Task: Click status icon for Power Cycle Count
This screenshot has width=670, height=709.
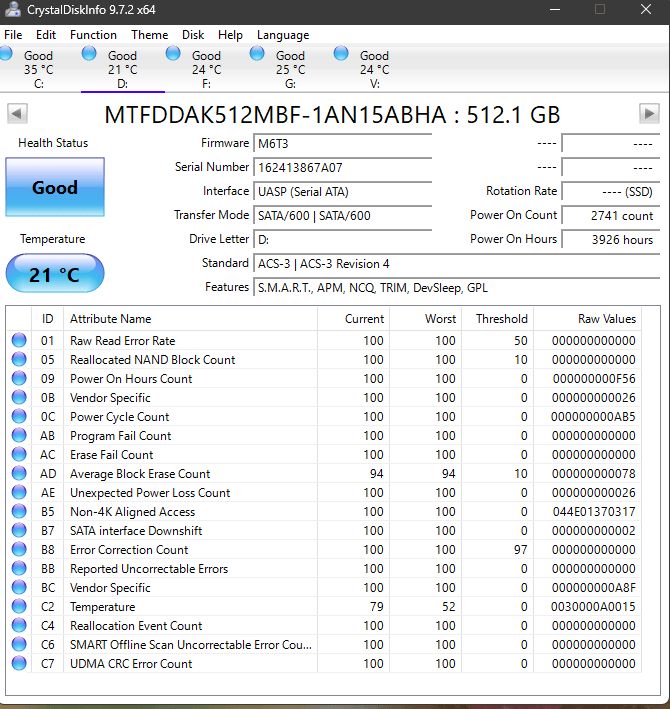Action: [x=19, y=416]
